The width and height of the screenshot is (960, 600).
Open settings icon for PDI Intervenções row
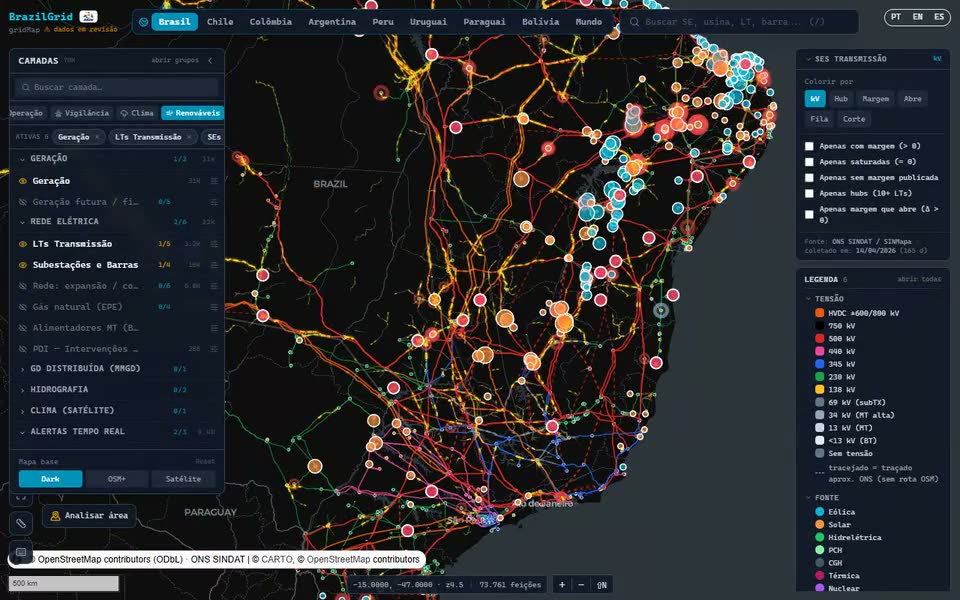214,349
